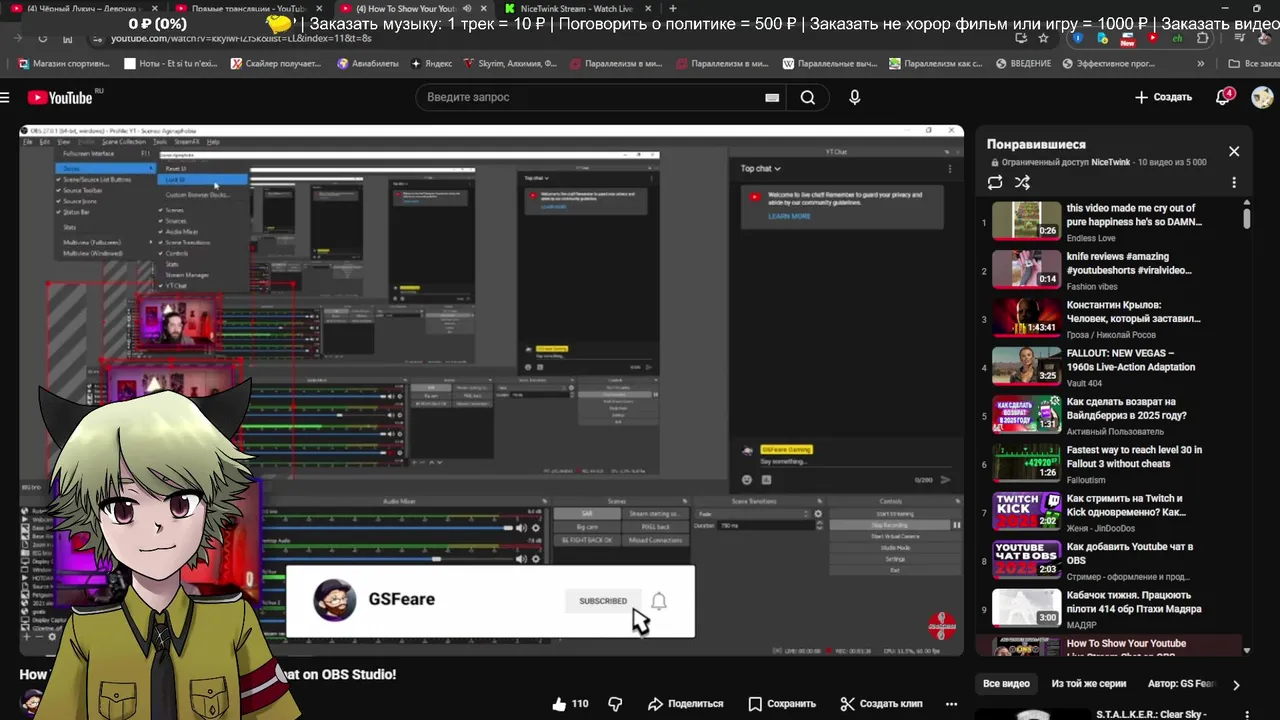Open the Авиабилеты bookmark
Viewport: 1280px width, 720px height.
368,63
